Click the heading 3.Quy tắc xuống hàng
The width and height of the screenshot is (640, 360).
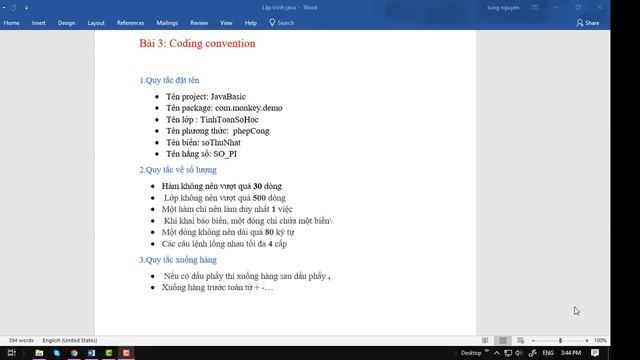pos(178,260)
